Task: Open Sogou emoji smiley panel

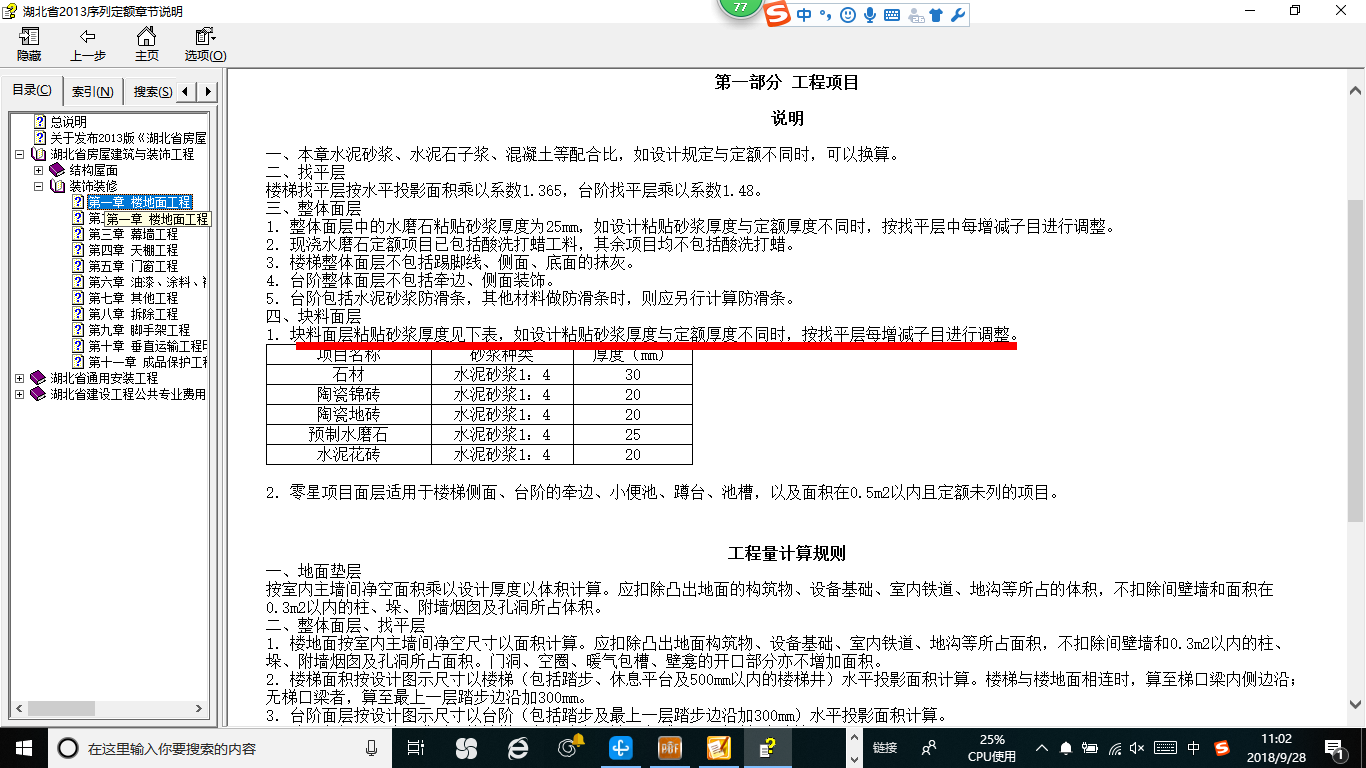Action: click(x=848, y=15)
